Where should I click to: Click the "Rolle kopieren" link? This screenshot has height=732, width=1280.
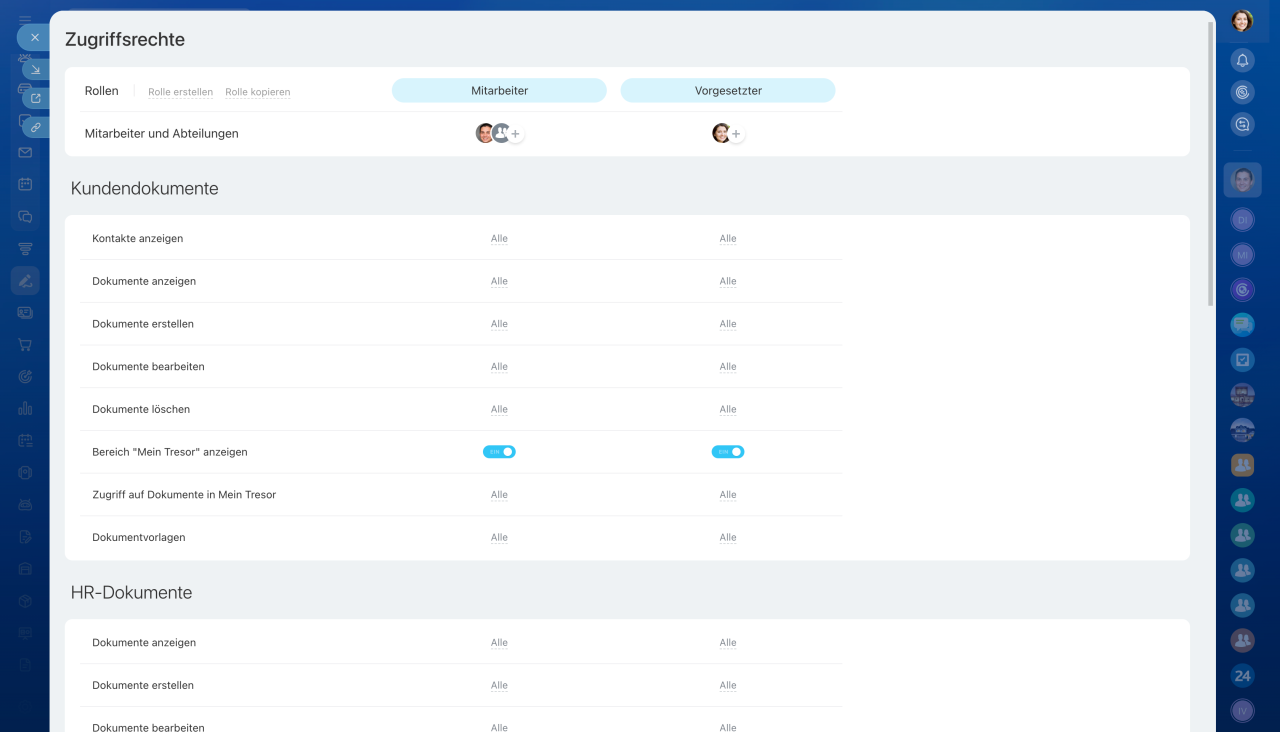click(x=257, y=92)
